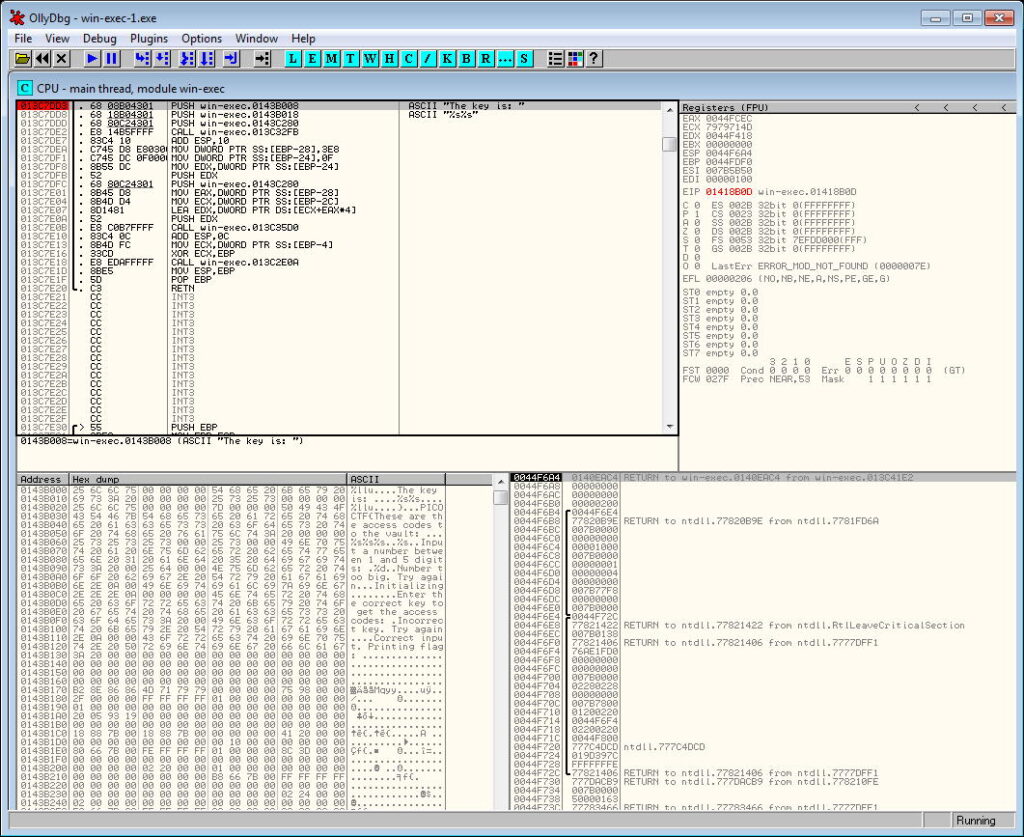Click the Running status indicator
This screenshot has width=1024, height=837.
tap(976, 821)
